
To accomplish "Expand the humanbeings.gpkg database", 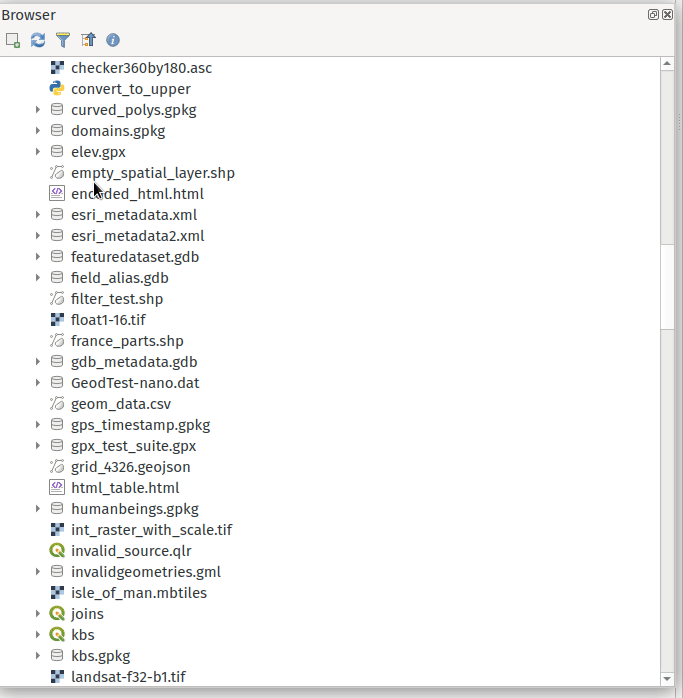I will pos(38,509).
